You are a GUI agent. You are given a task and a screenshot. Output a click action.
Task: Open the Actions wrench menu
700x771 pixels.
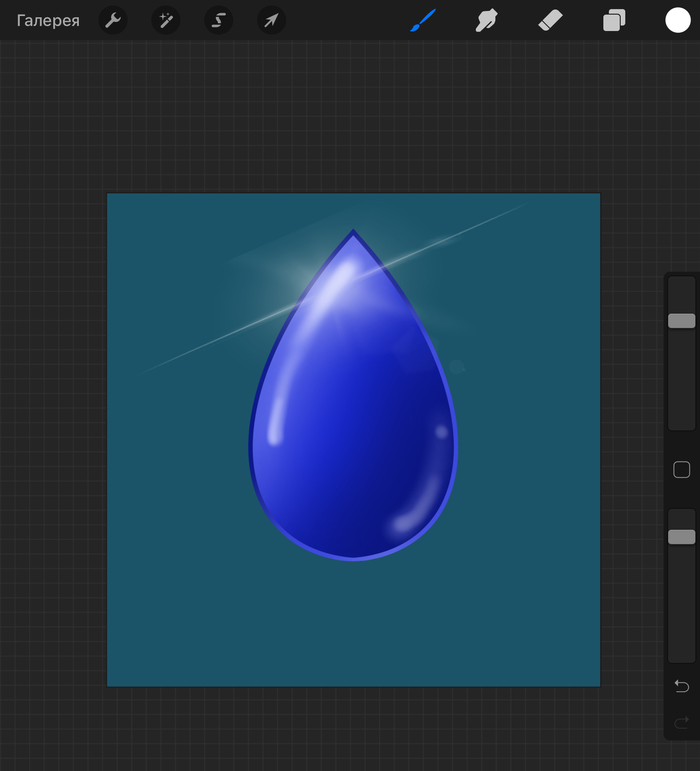tap(113, 20)
